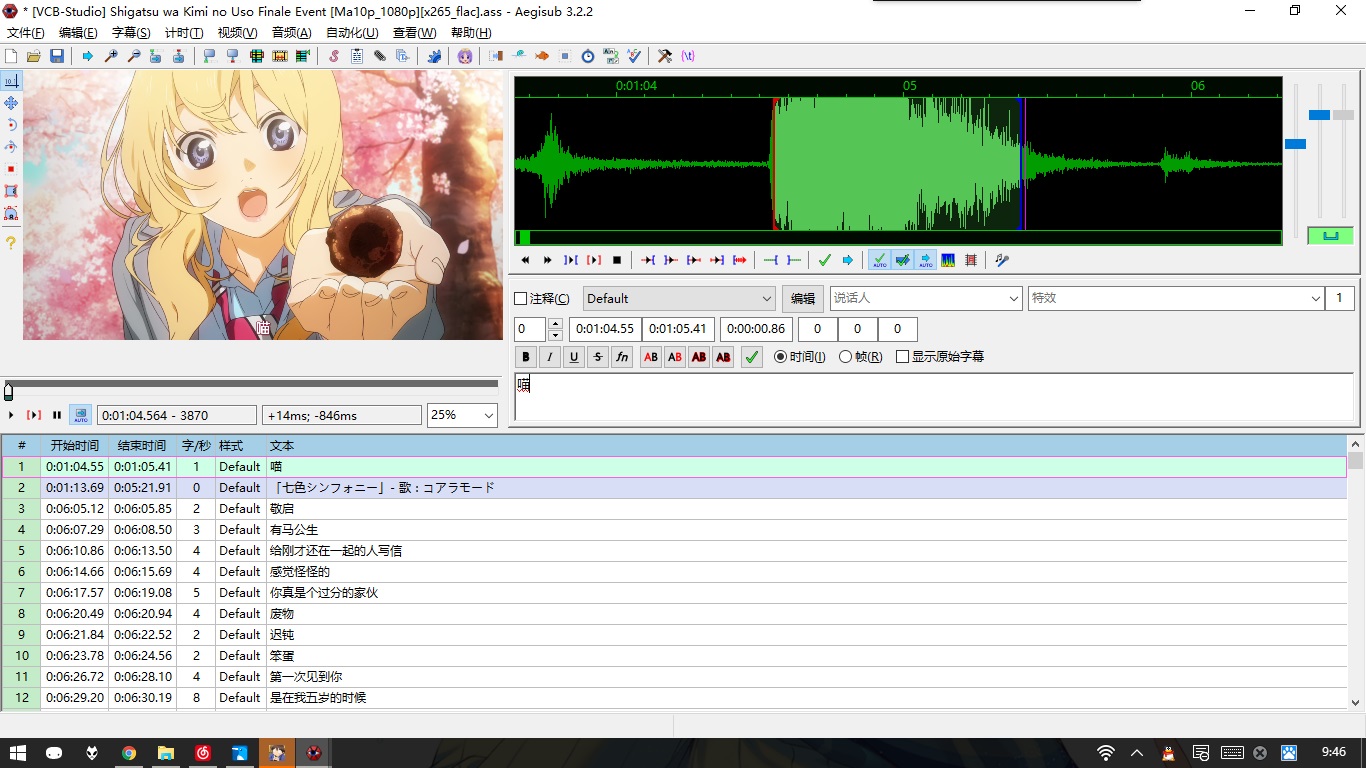
Task: Select the standard crosshair video tool
Action: pyautogui.click(x=11, y=81)
